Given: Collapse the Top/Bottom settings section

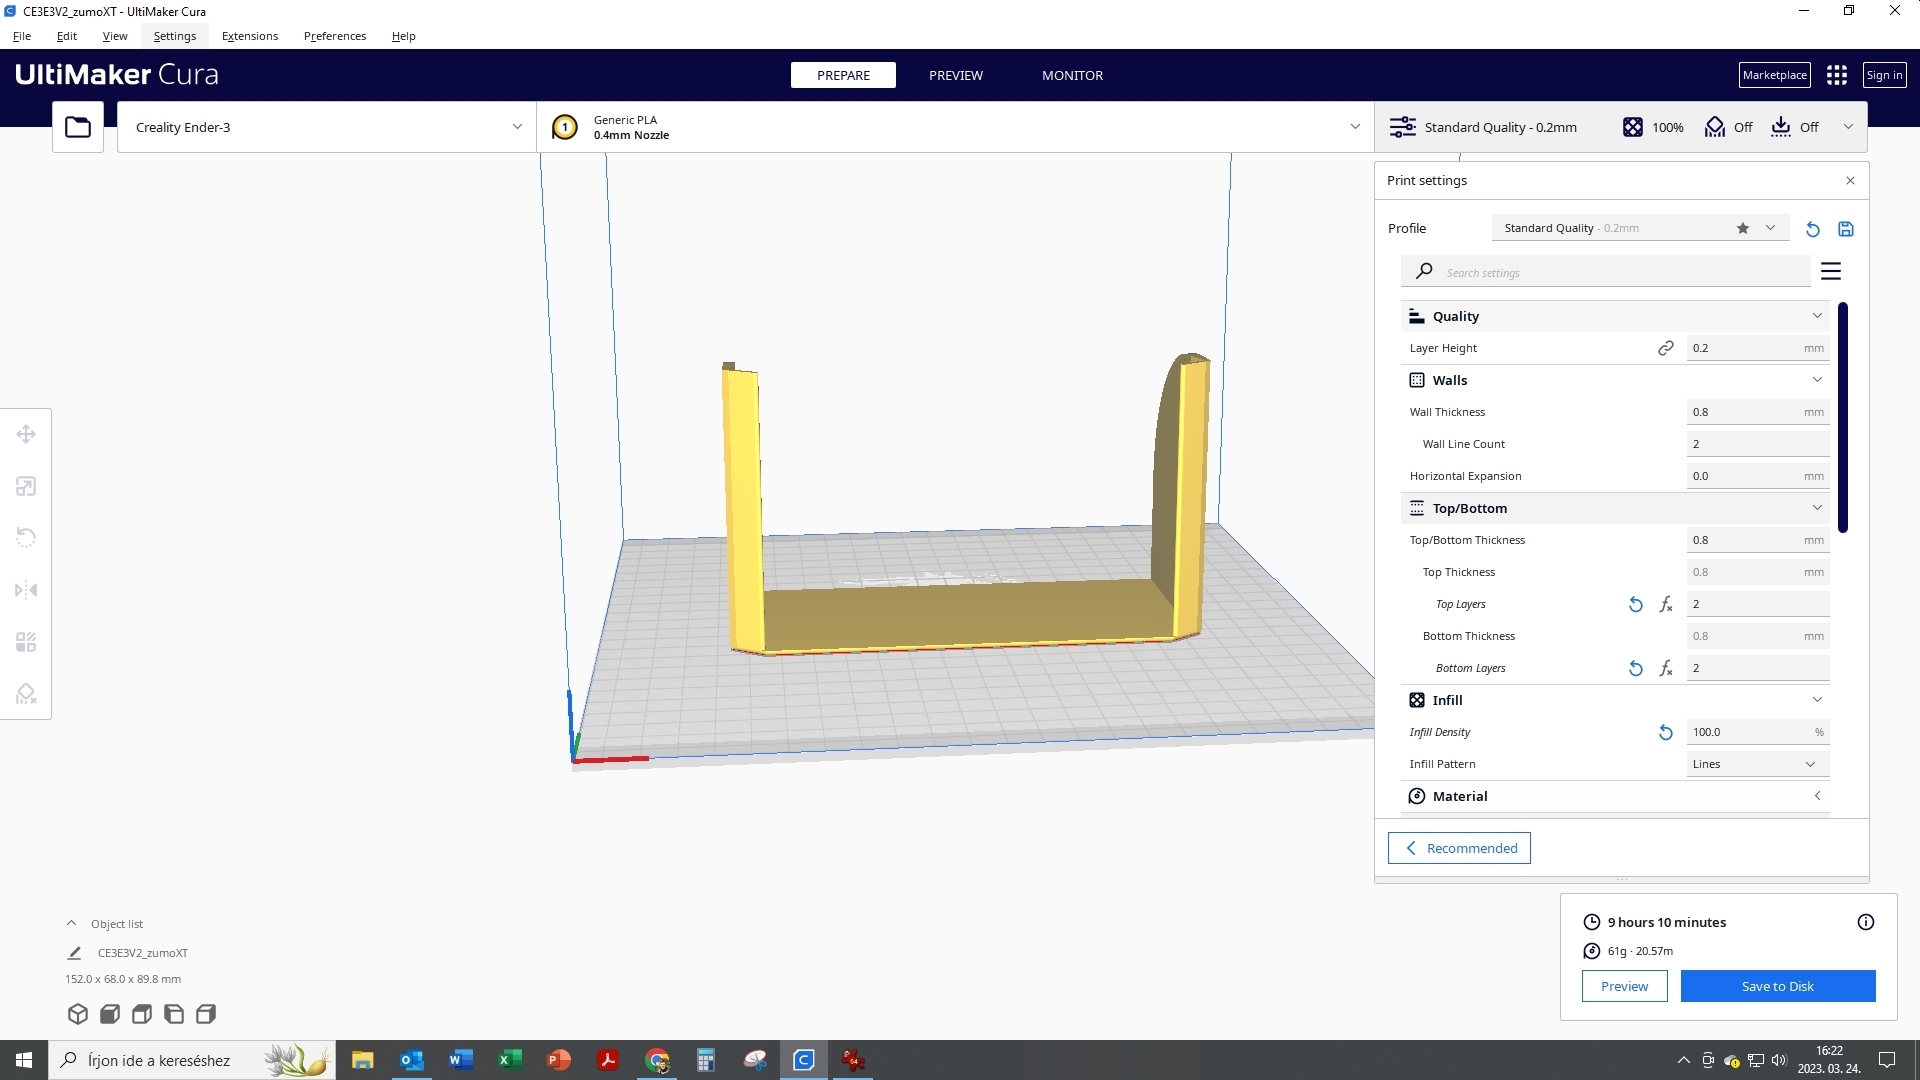Looking at the screenshot, I should [1817, 508].
